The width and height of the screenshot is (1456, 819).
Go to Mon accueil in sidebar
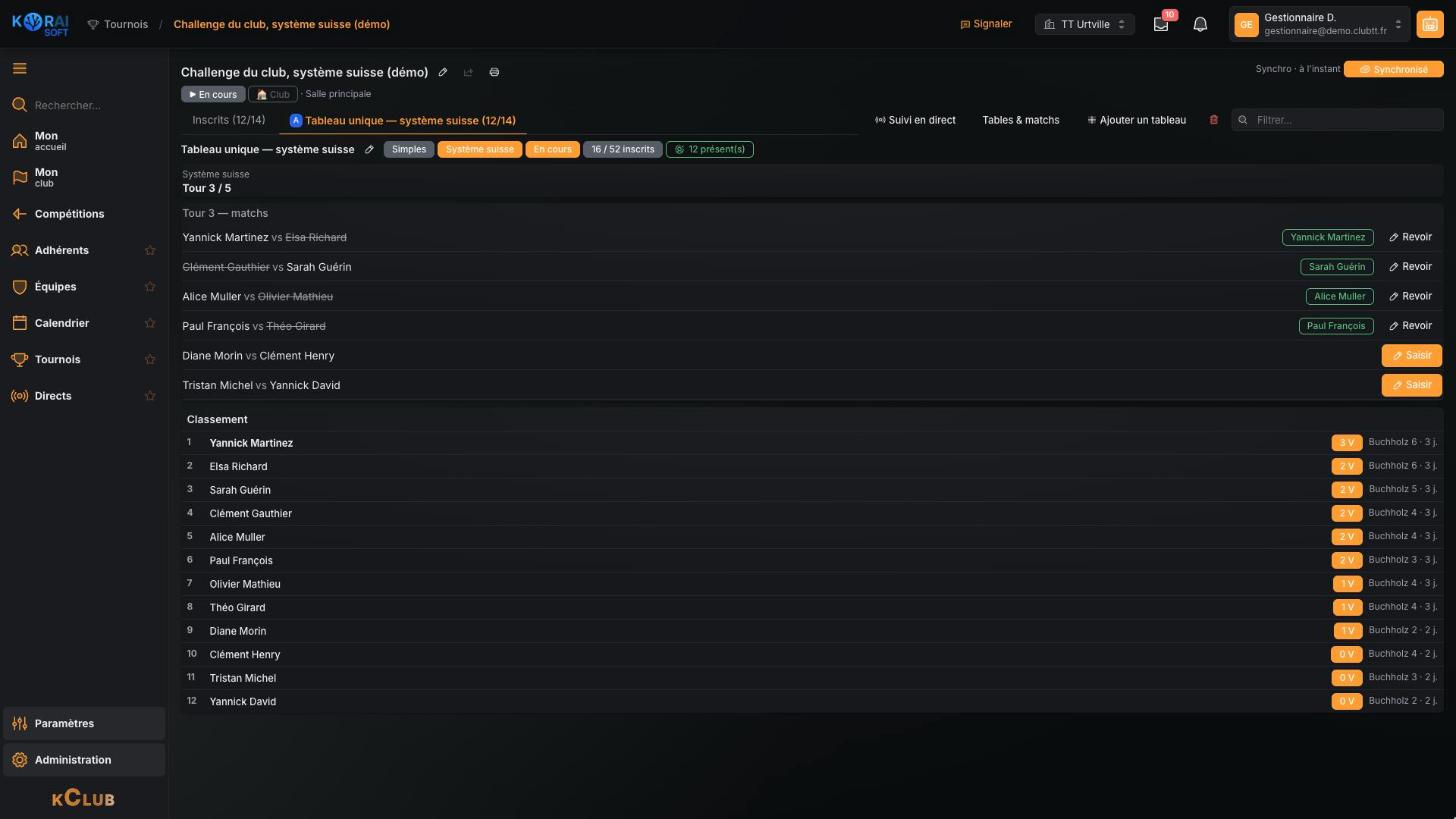pos(84,141)
